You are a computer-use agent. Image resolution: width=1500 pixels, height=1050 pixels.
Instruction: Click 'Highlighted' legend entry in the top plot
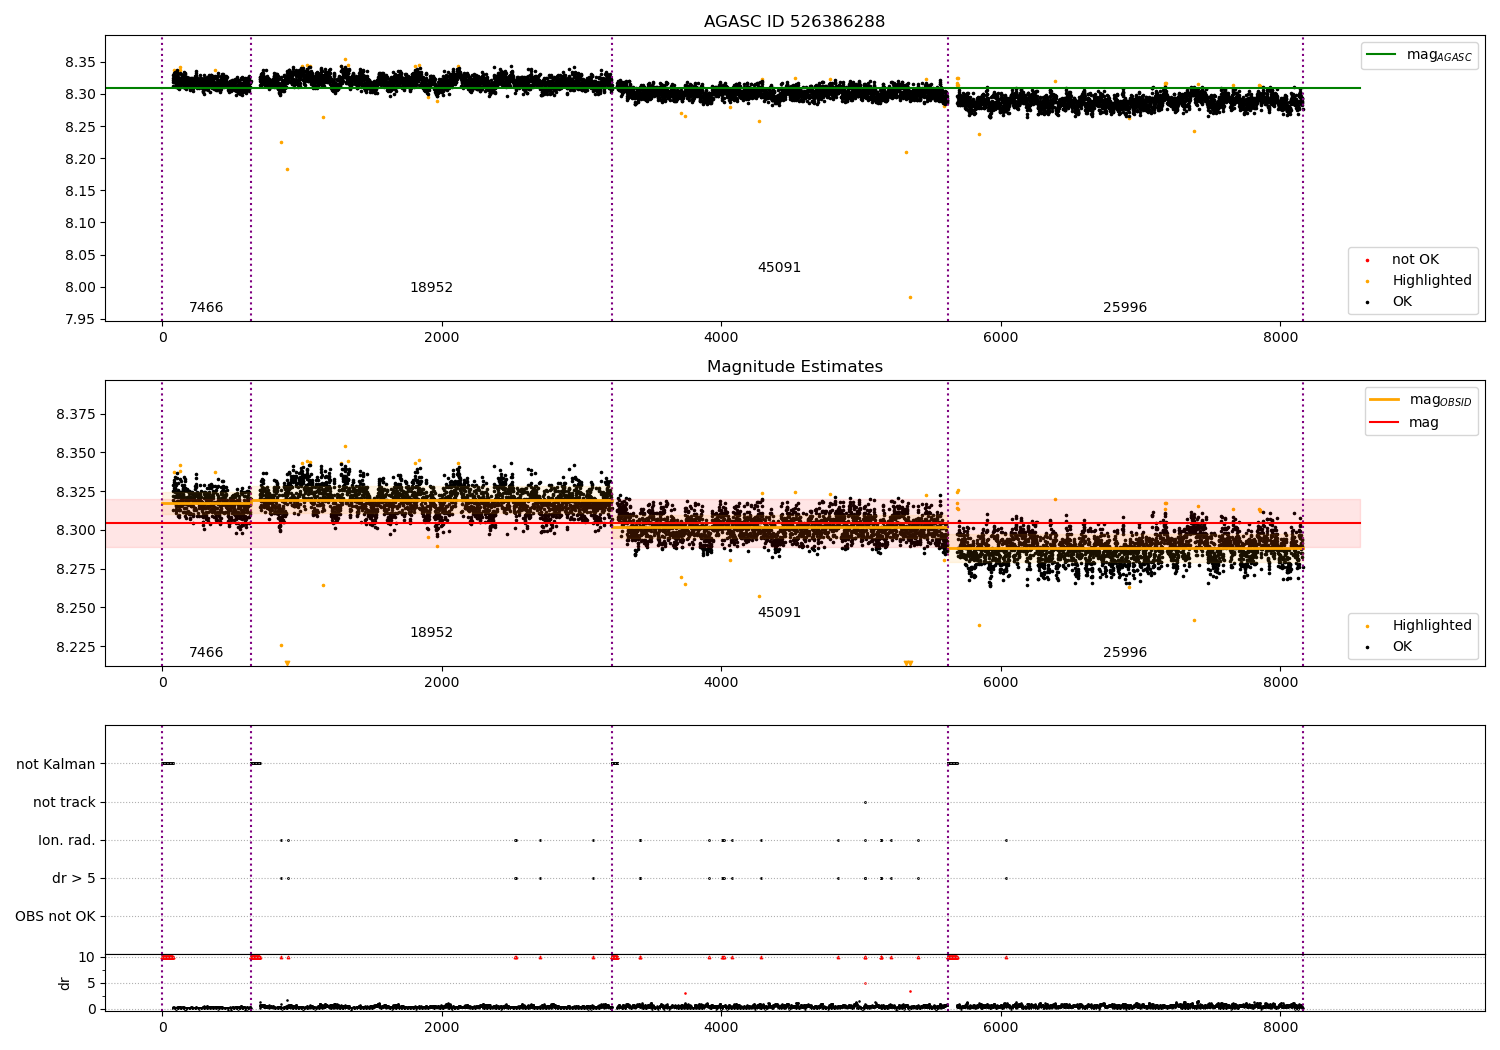[1419, 281]
